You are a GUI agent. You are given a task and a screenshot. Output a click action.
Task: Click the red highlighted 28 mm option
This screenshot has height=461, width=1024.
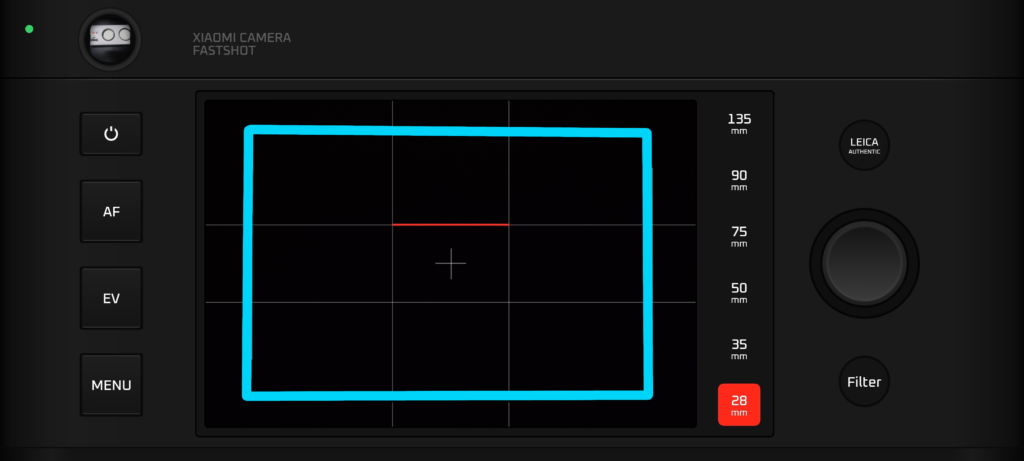tap(739, 404)
